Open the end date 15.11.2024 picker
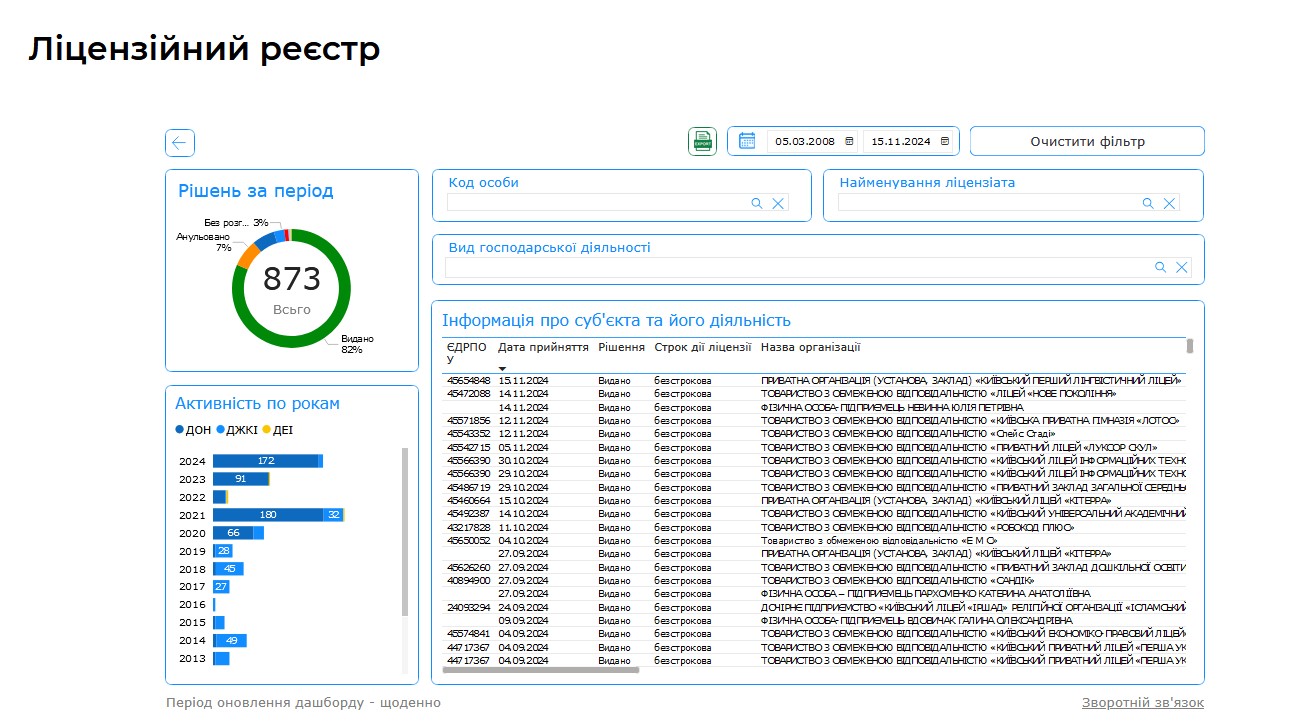The width and height of the screenshot is (1294, 716). click(944, 141)
